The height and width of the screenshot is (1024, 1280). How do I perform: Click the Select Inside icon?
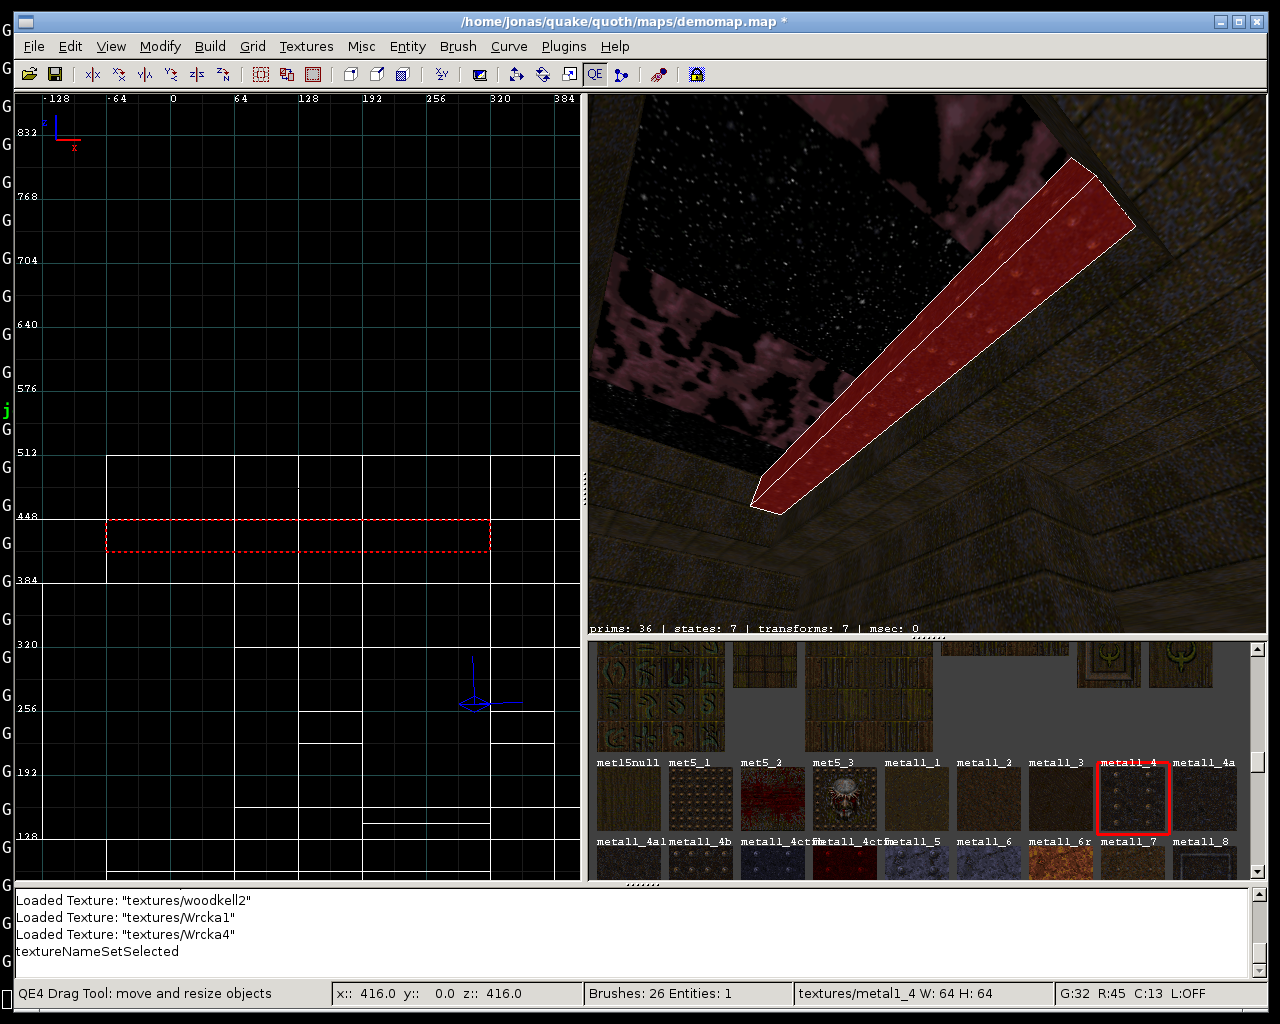313,74
